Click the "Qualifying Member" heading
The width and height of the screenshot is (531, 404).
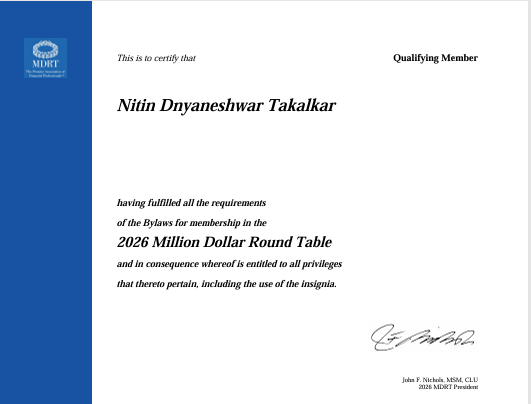(x=435, y=58)
